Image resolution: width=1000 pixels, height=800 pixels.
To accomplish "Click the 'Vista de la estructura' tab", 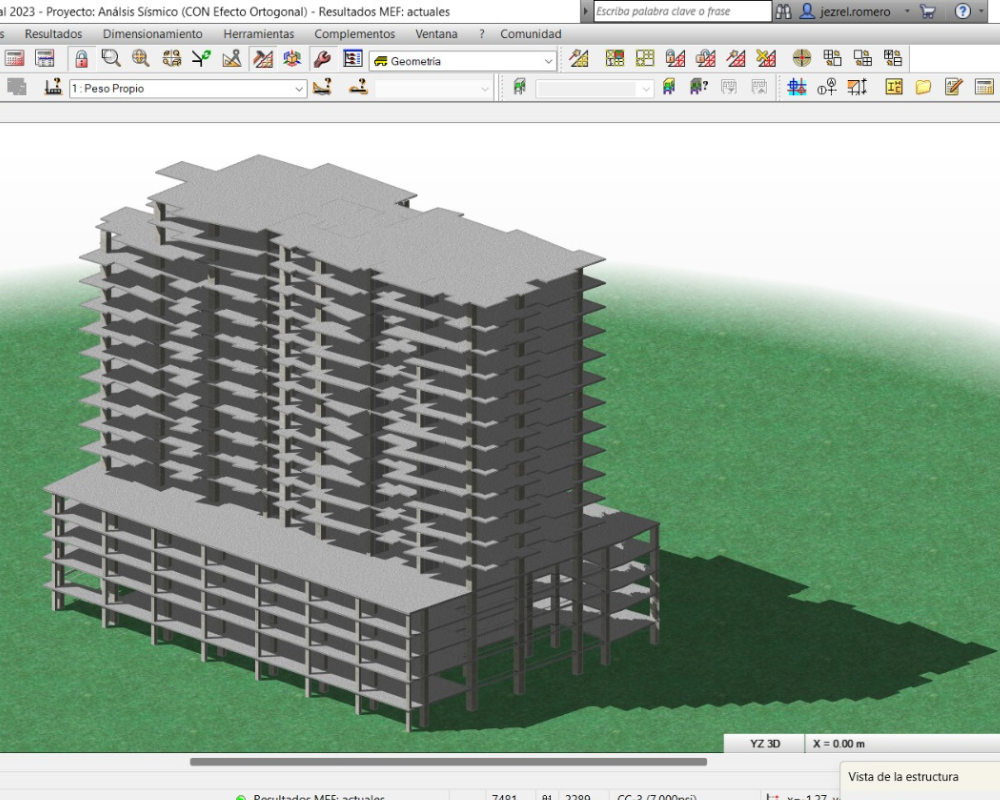I will (x=903, y=777).
